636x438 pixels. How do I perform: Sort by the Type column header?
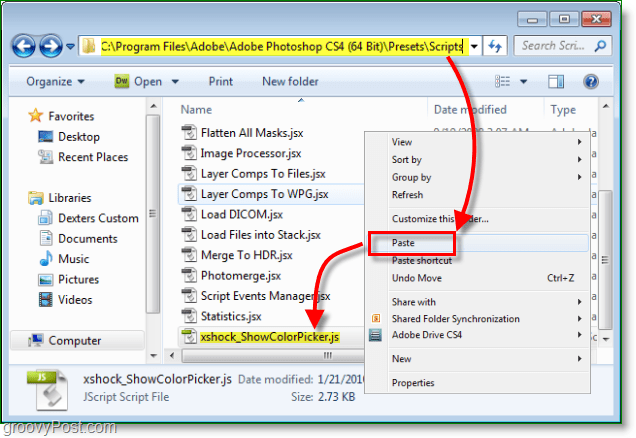pyautogui.click(x=563, y=110)
